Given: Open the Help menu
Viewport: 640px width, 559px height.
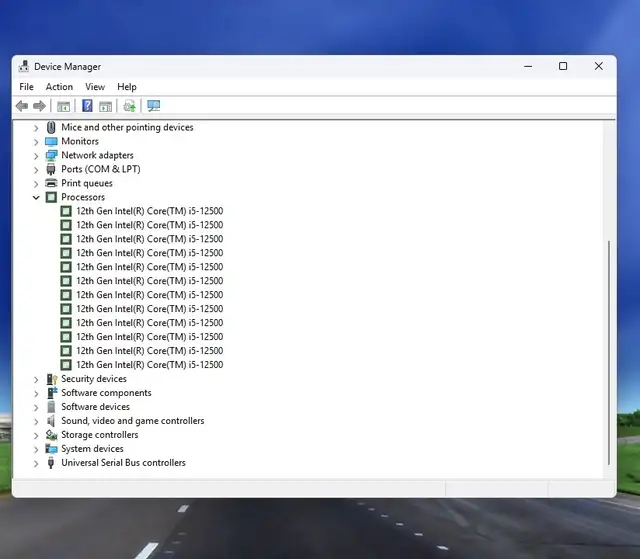Looking at the screenshot, I should (127, 87).
